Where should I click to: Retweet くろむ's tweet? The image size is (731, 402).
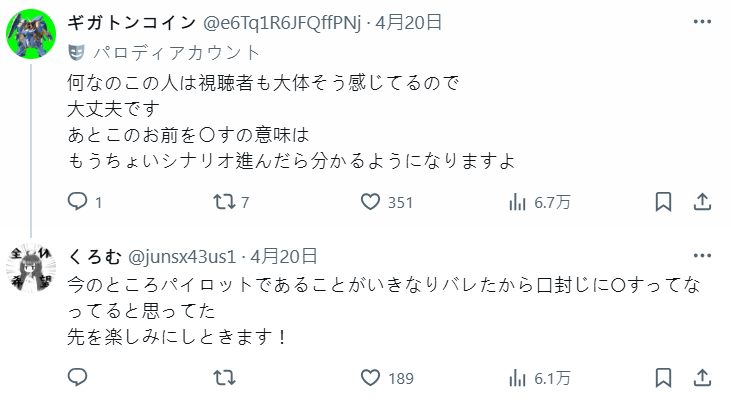pos(227,377)
